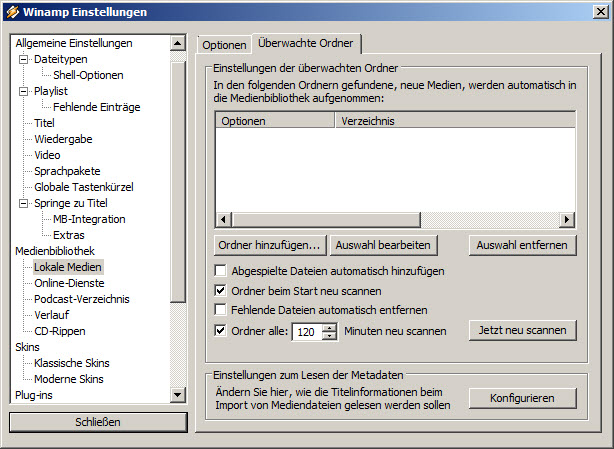Select Springe zu Titel in the tree
This screenshot has width=614, height=449.
[x=71, y=203]
